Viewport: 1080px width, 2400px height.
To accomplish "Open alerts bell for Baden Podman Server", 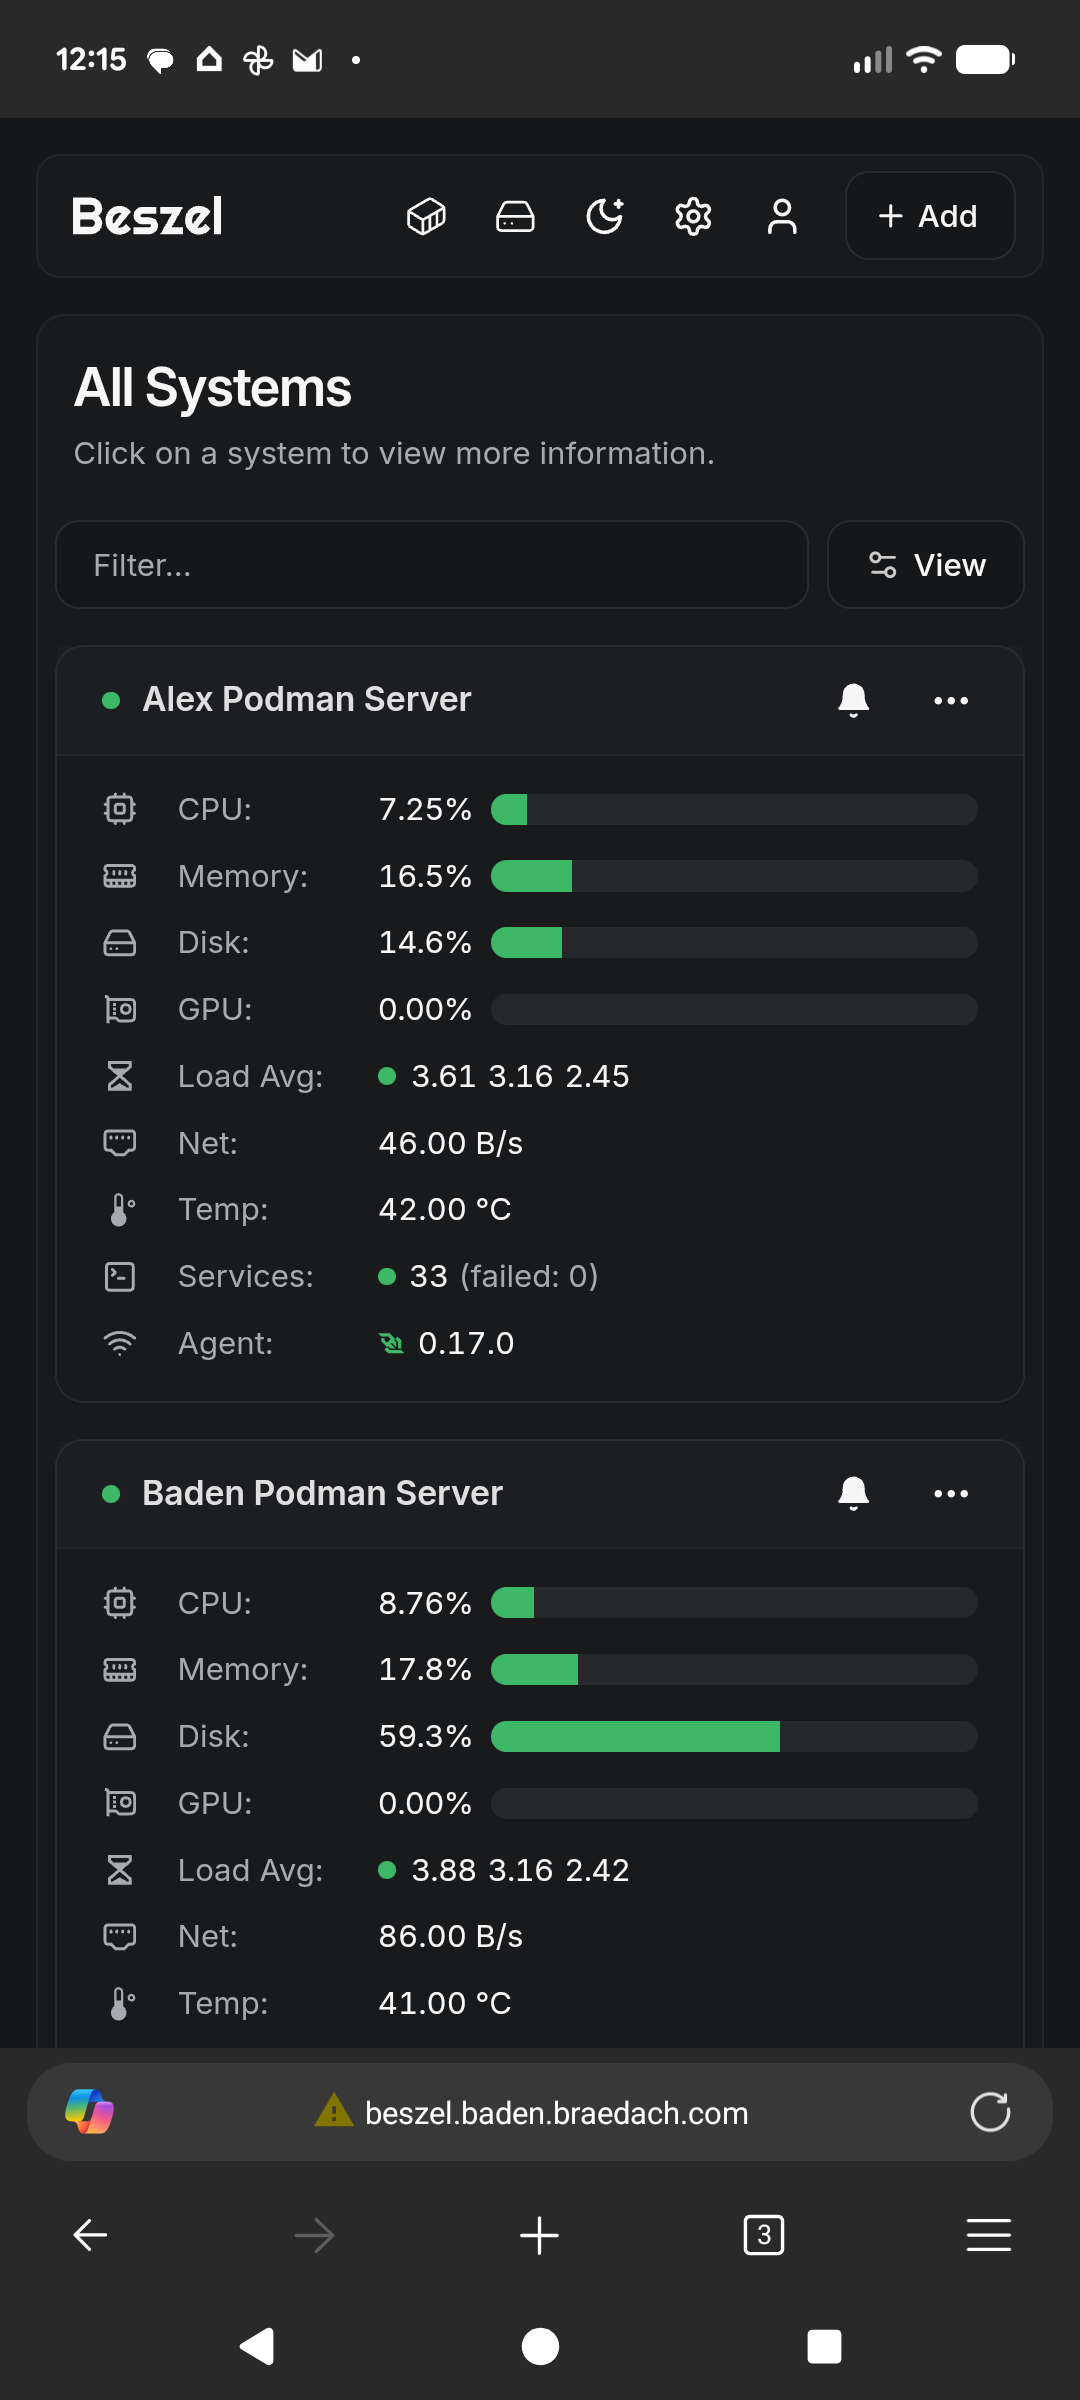I will pos(853,1493).
